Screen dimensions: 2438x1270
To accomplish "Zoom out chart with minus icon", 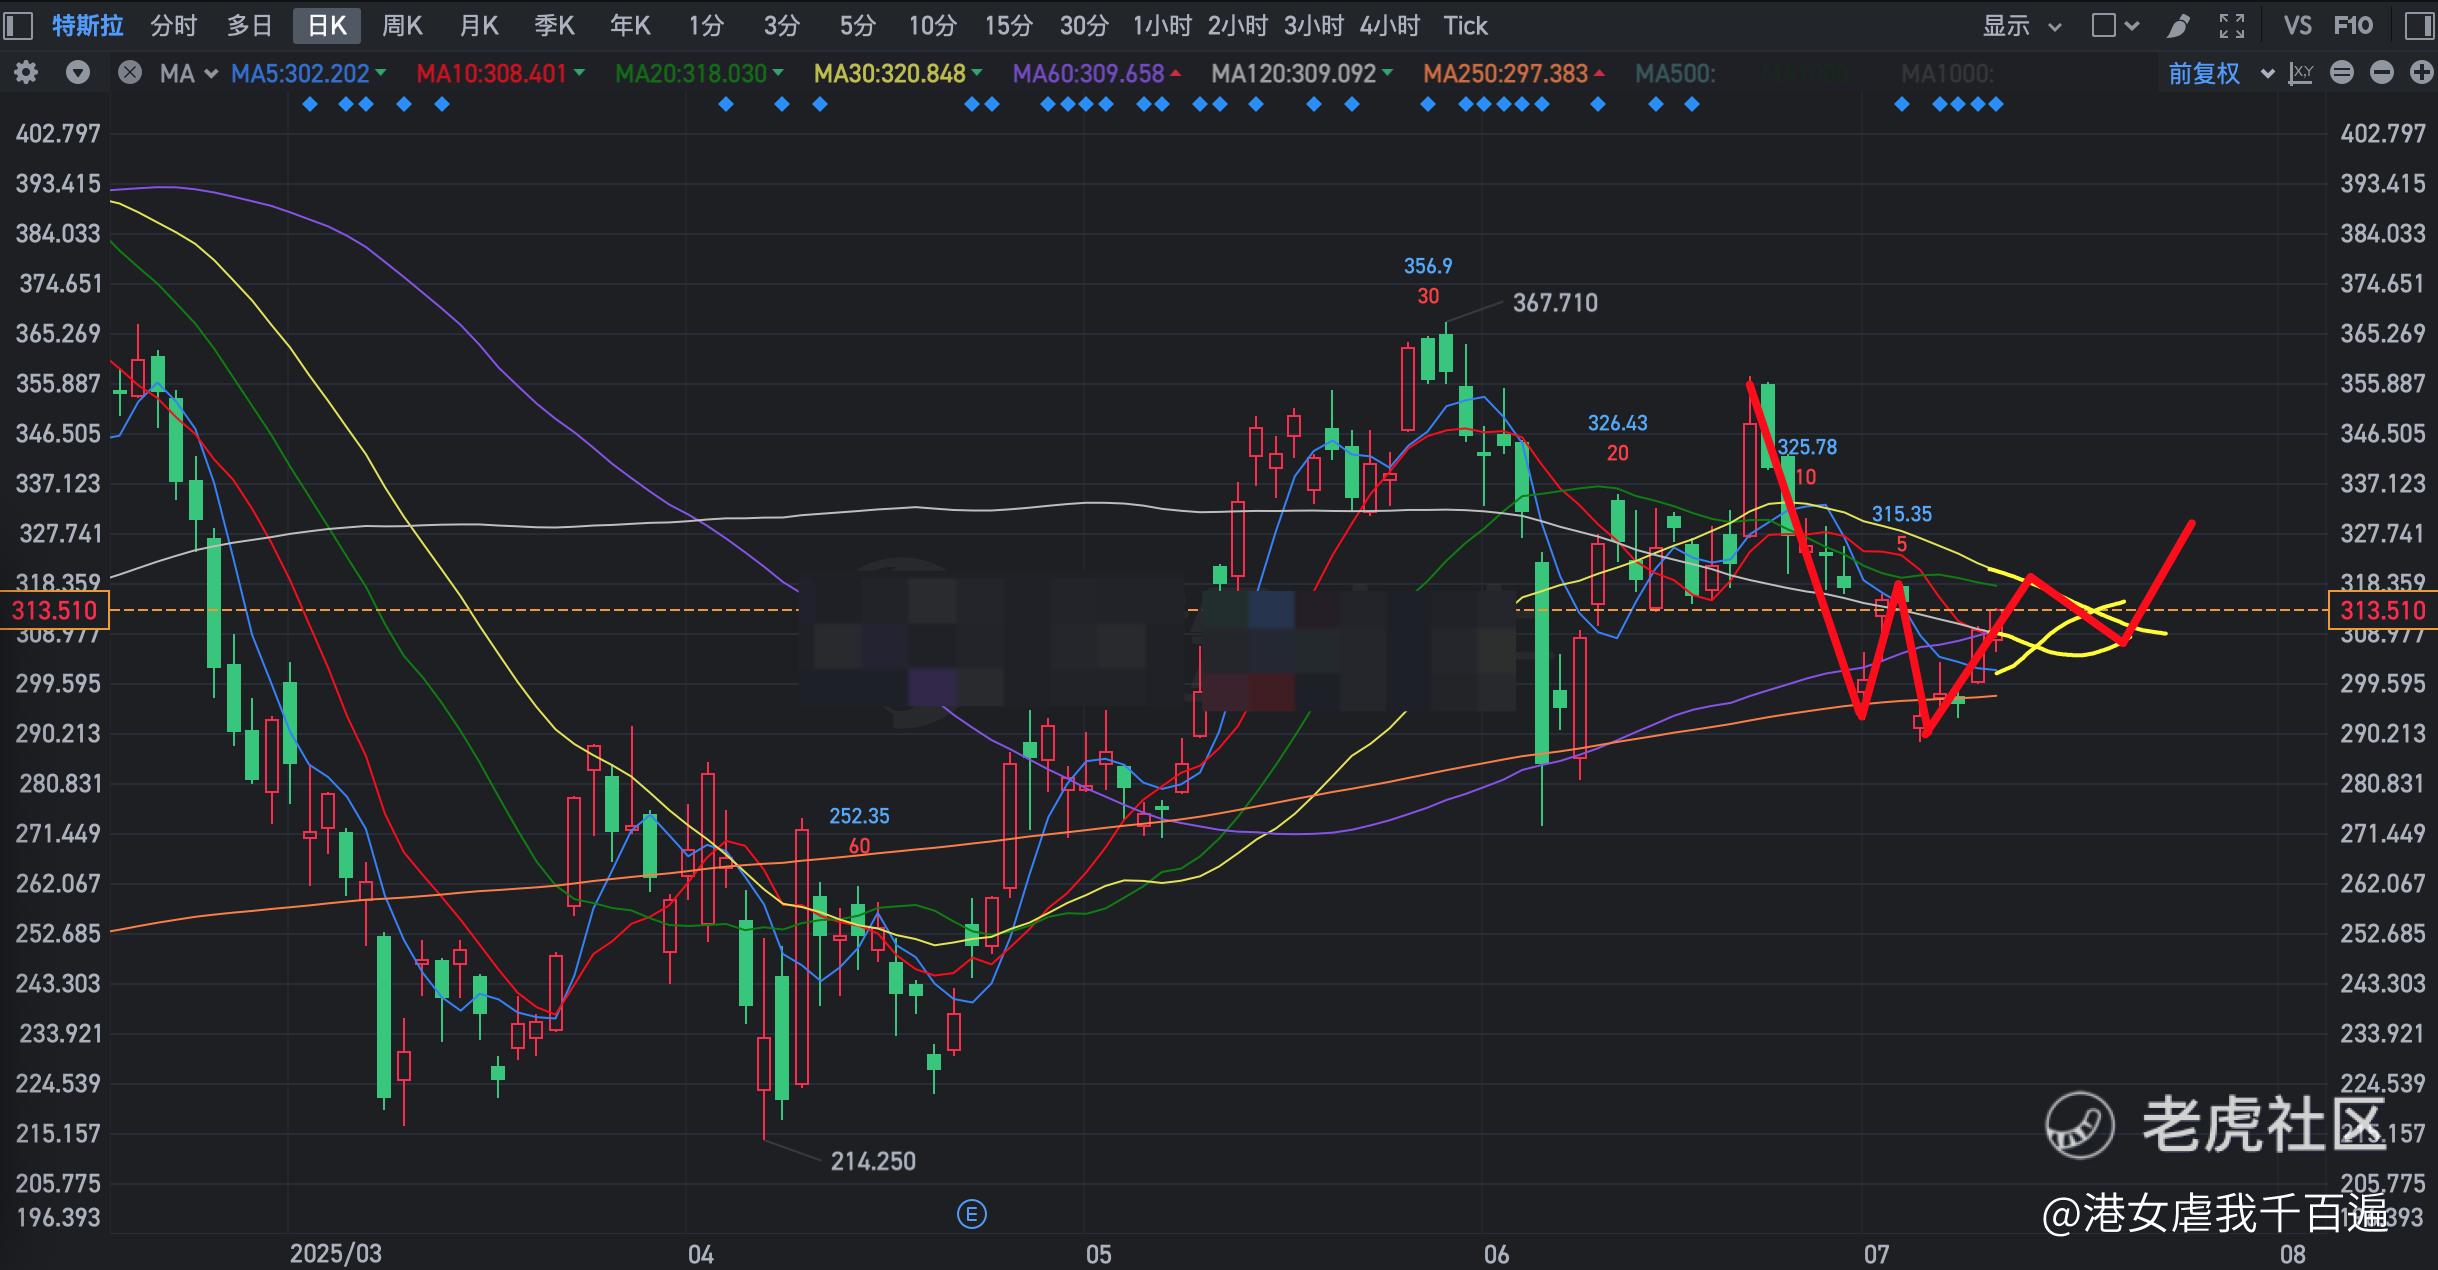I will click(x=2381, y=73).
